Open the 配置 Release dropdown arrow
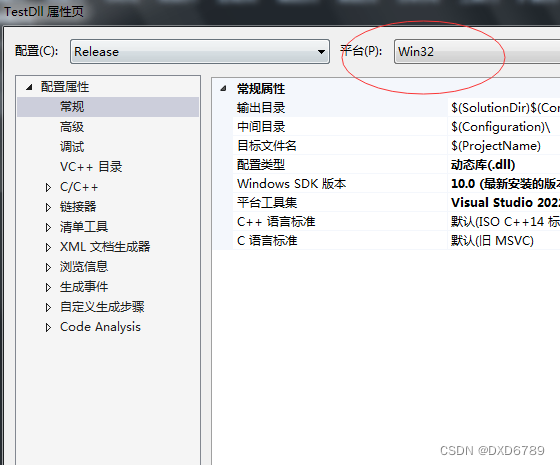Screen dimensions: 560x465 click(321, 52)
